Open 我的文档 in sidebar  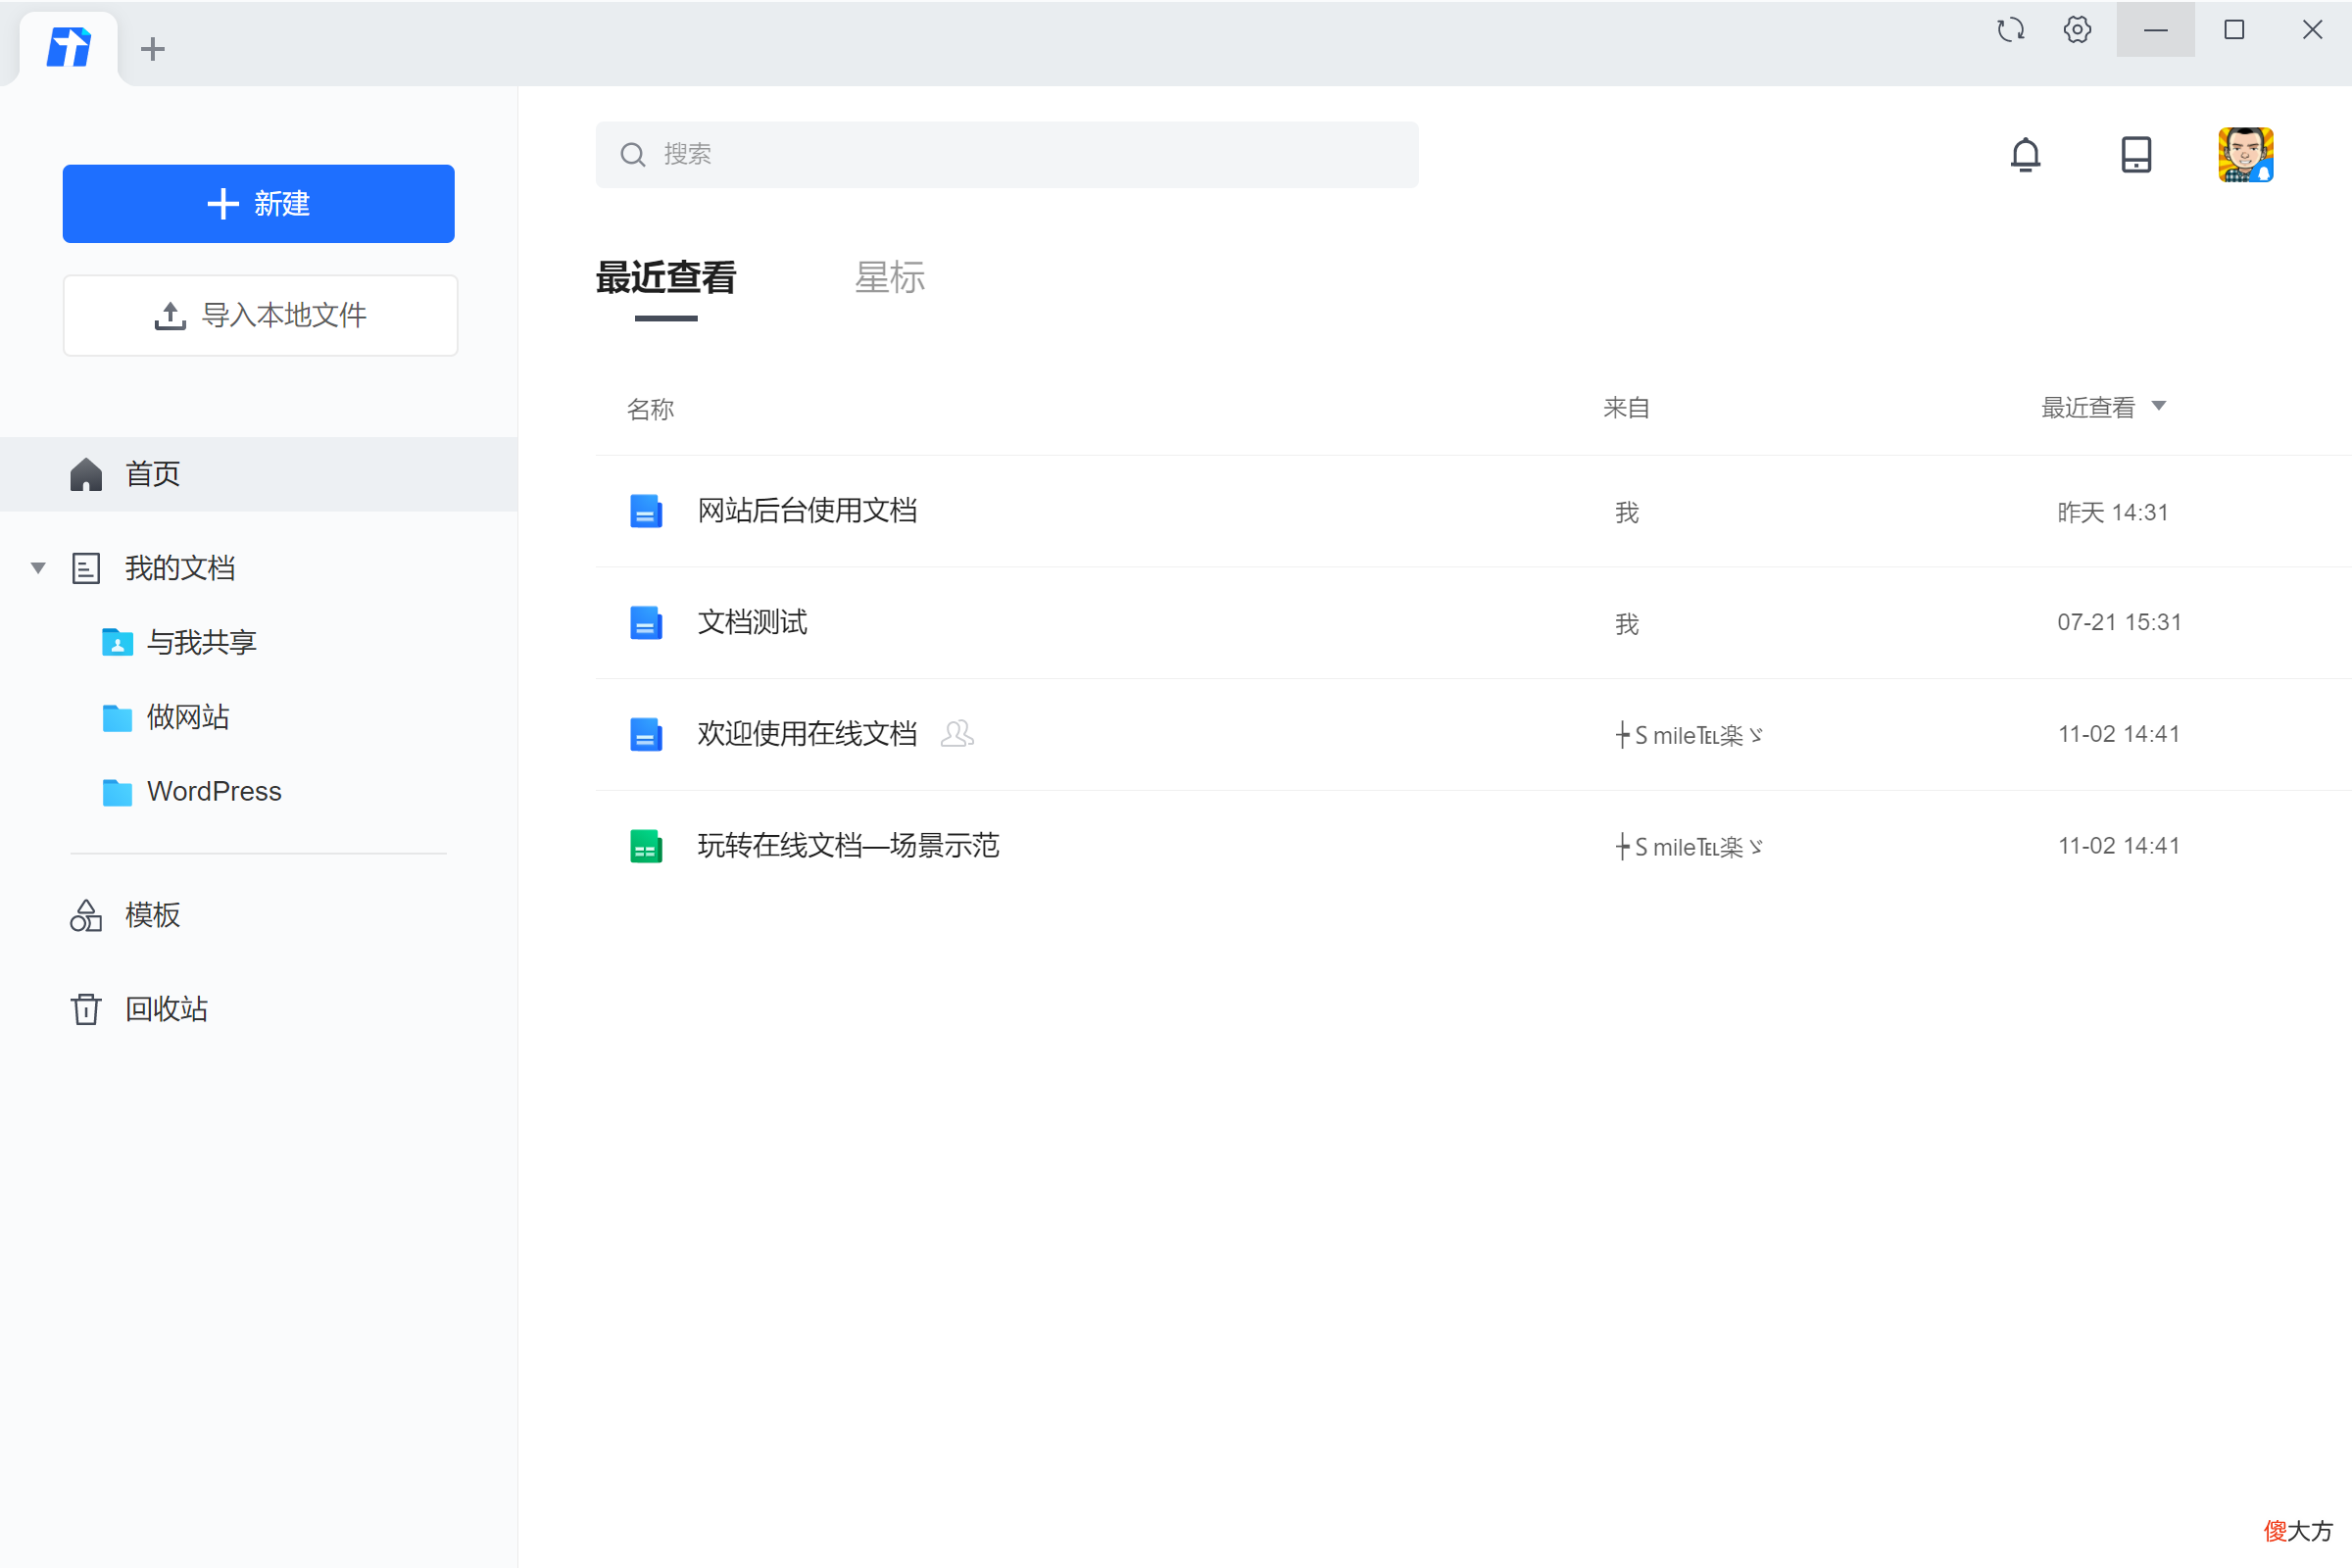179,568
